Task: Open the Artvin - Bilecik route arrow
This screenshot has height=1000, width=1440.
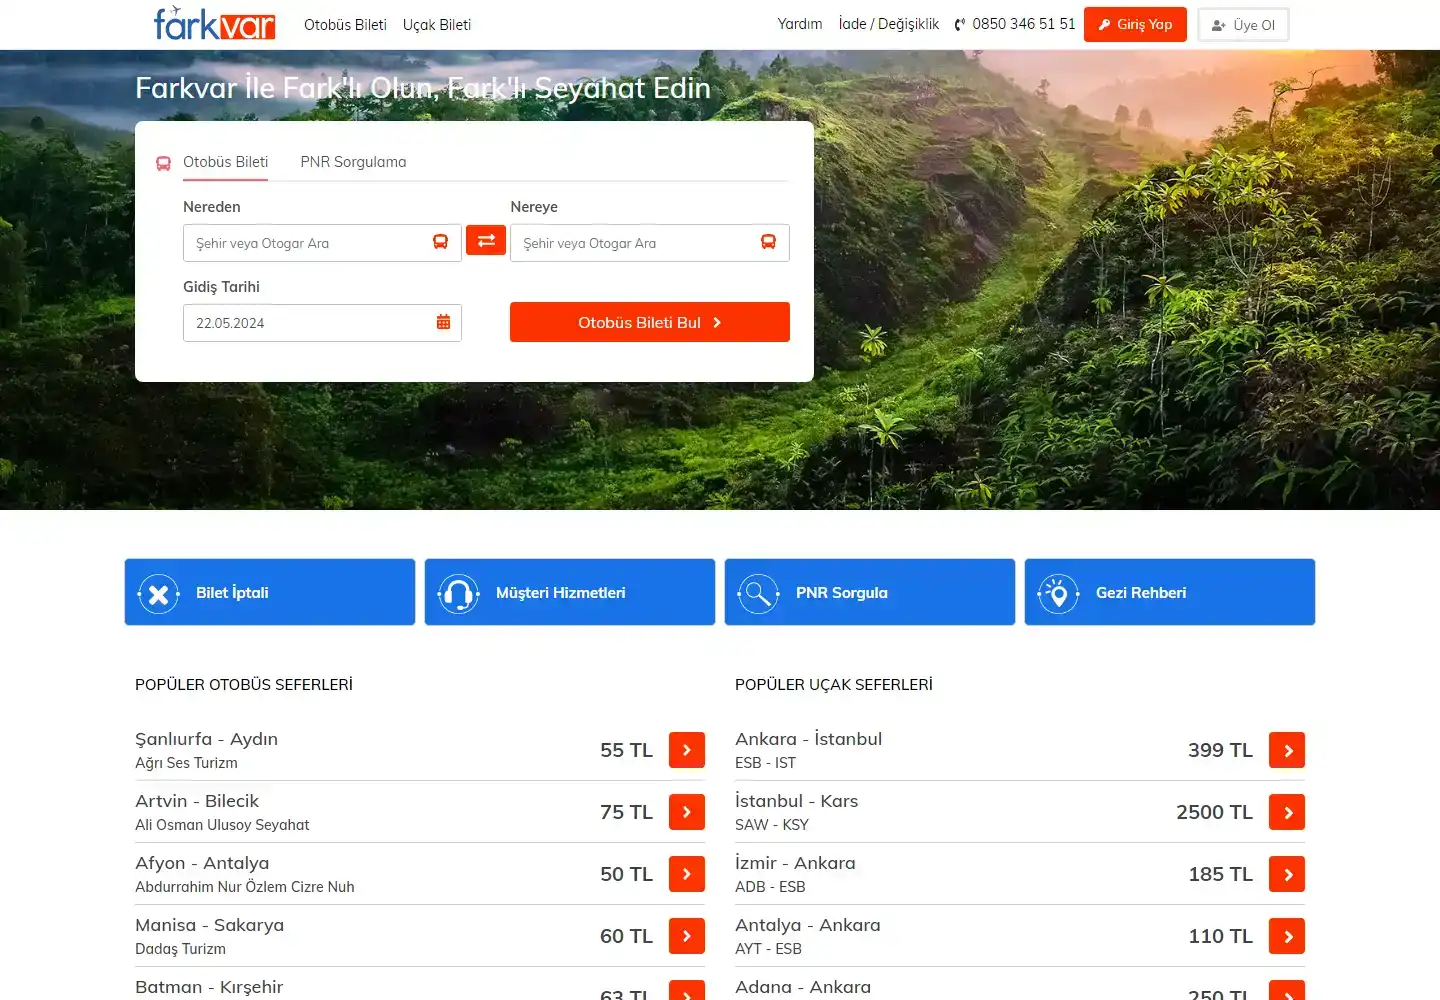Action: [687, 812]
